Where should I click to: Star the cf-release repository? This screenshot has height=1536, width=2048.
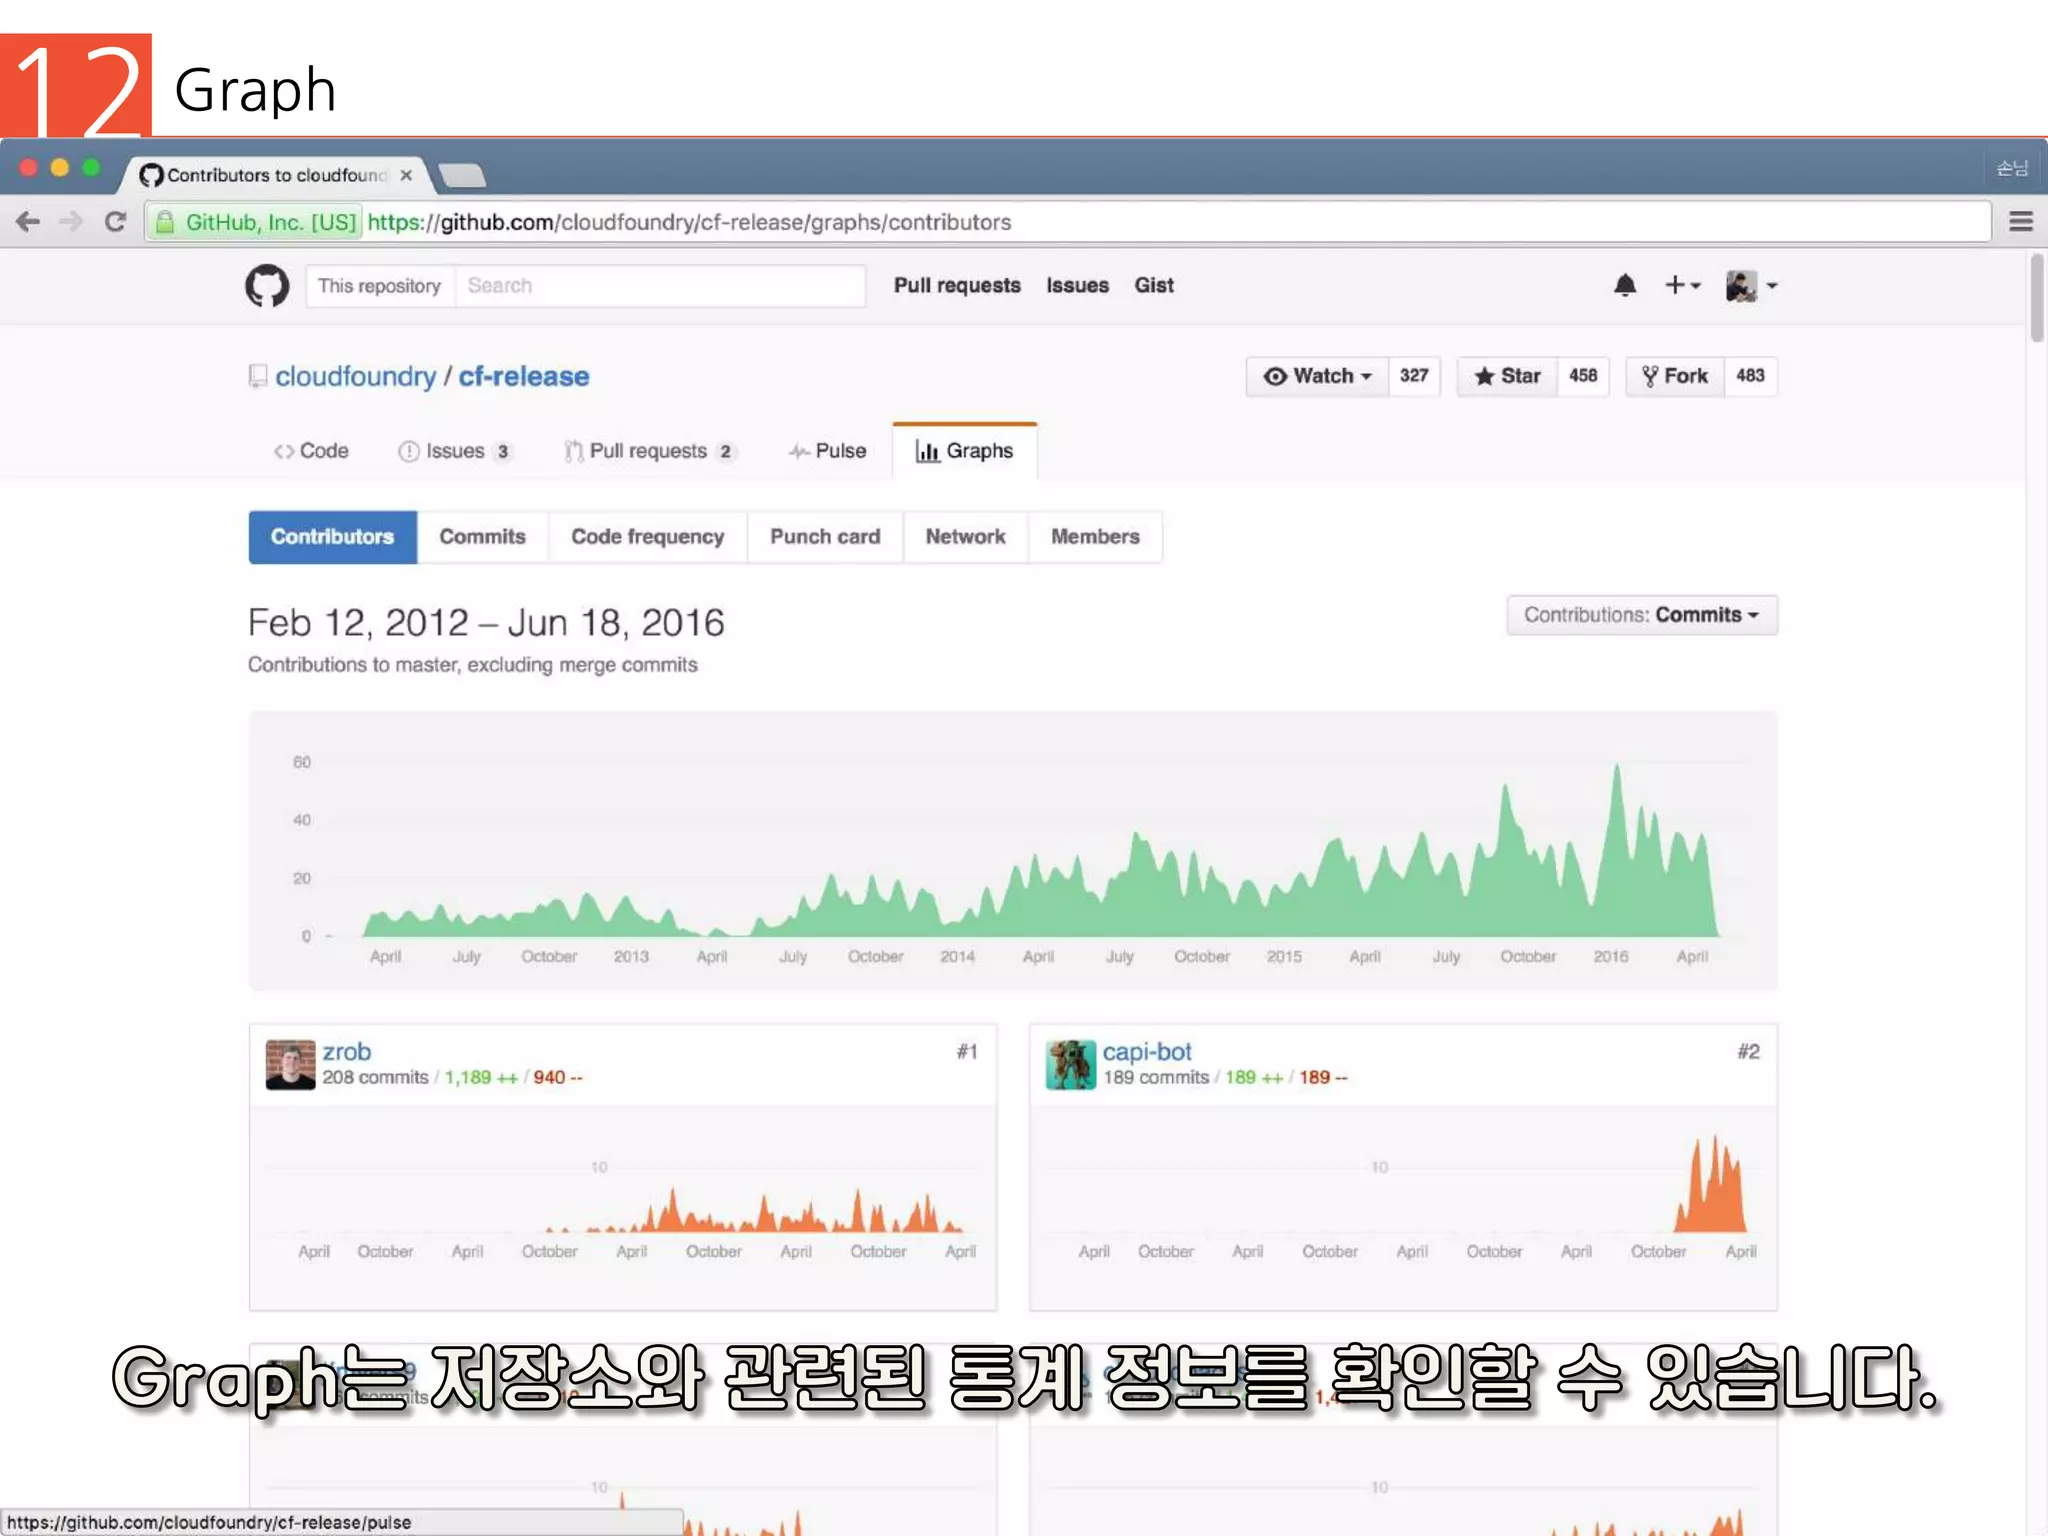click(x=1507, y=376)
